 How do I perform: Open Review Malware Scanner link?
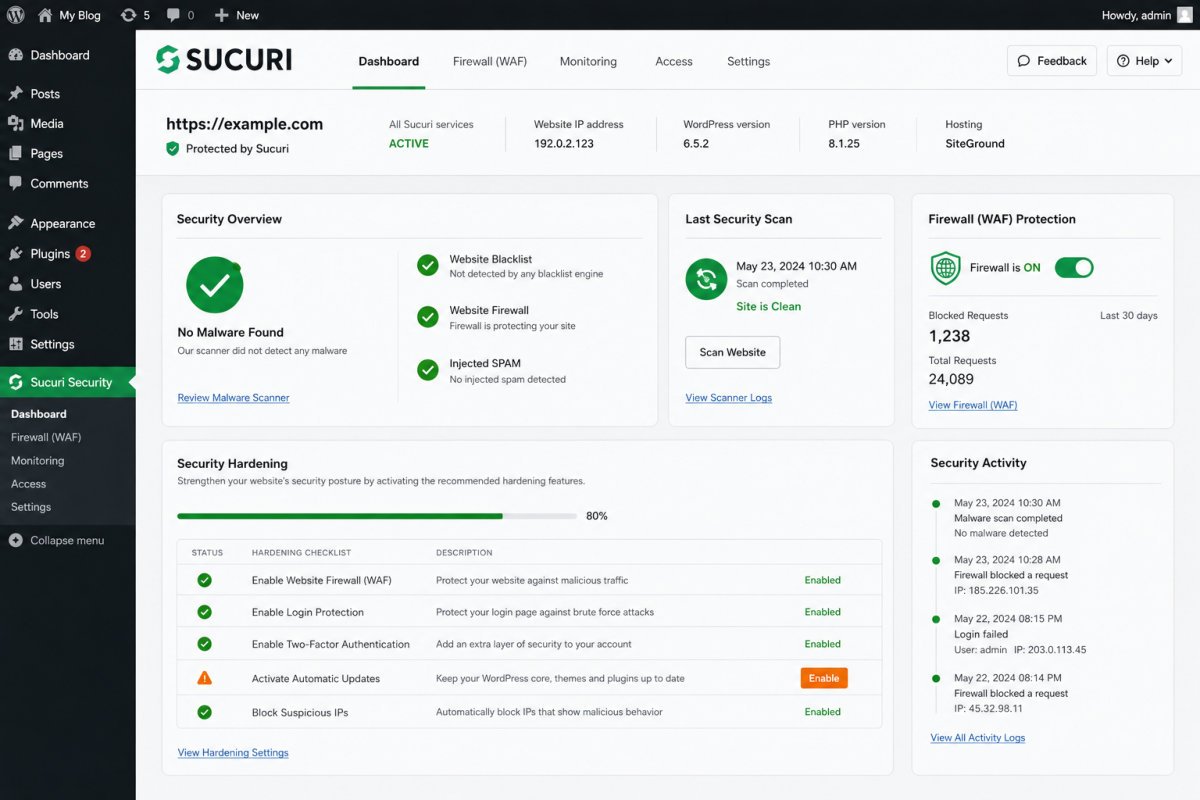[x=233, y=398]
